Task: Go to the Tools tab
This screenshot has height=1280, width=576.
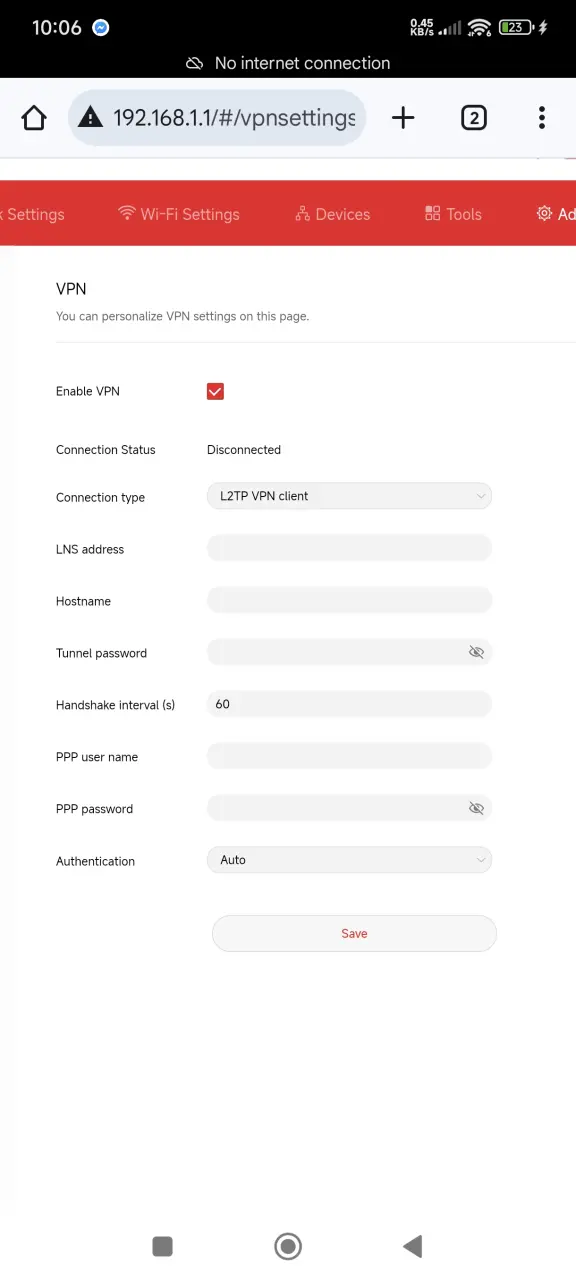Action: click(453, 214)
